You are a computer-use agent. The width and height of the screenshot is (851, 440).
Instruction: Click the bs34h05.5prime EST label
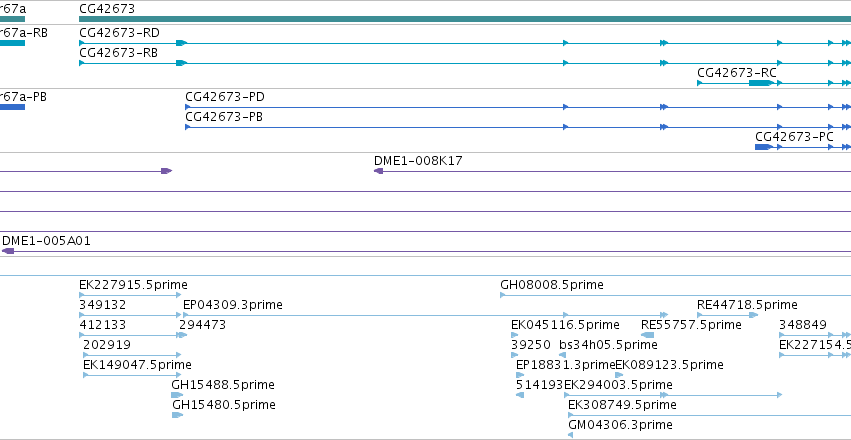point(608,345)
